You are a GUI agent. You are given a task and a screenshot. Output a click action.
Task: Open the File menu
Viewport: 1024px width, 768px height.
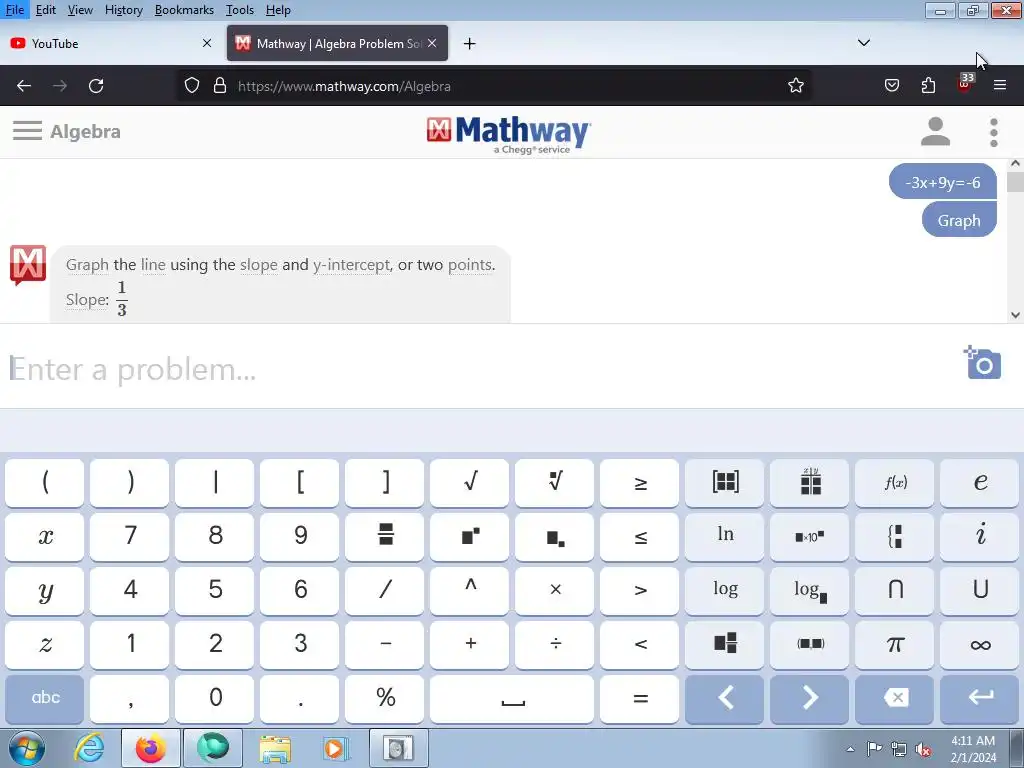coord(14,10)
